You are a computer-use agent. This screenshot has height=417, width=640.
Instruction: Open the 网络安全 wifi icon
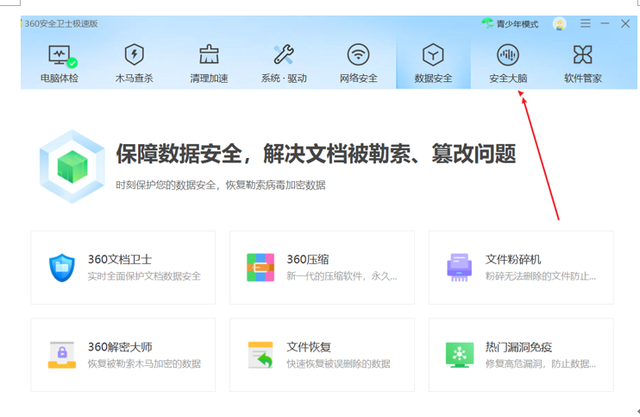[x=358, y=54]
